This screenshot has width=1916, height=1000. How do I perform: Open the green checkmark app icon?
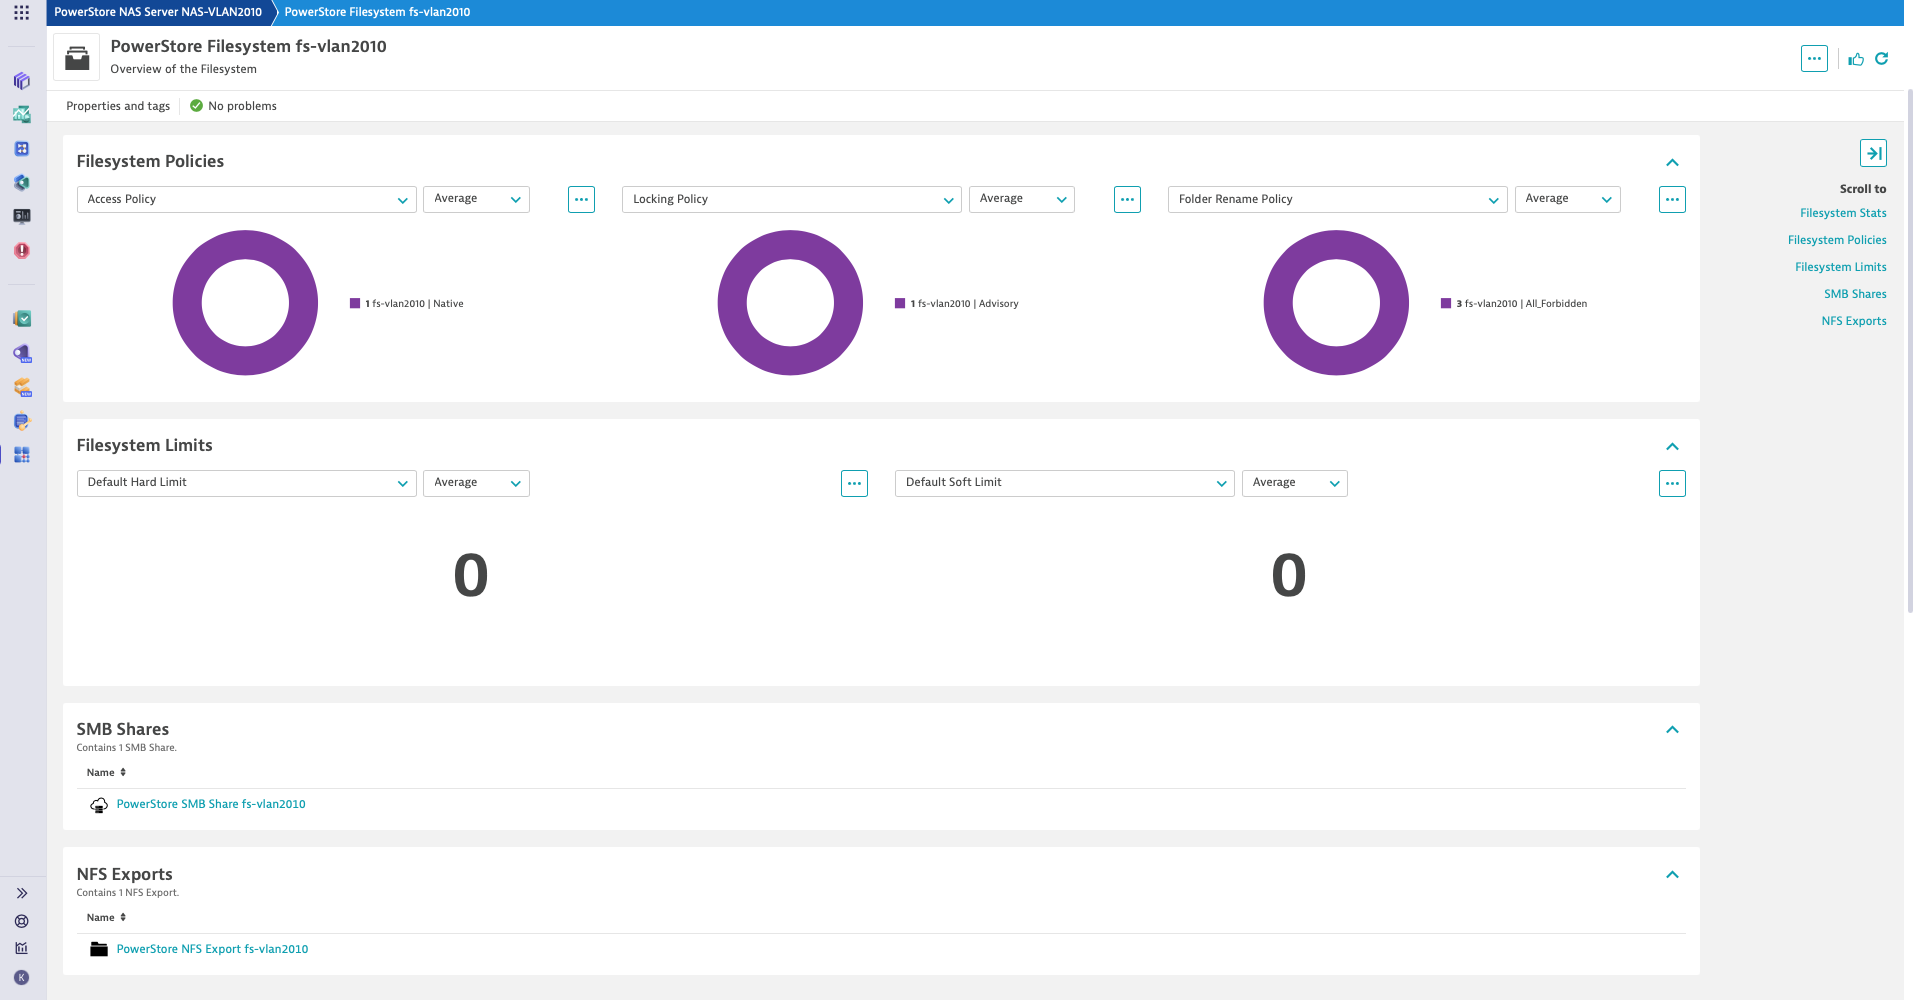point(21,319)
